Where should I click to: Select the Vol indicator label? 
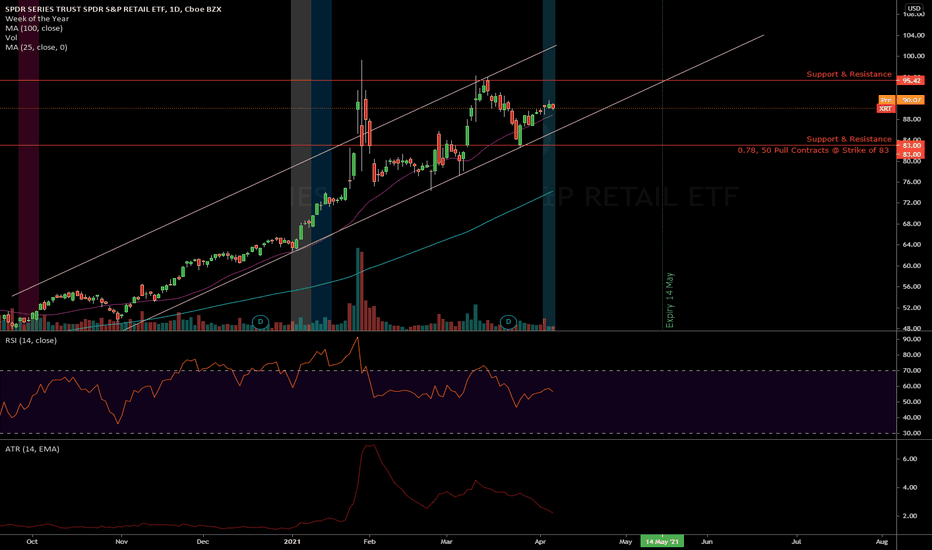[x=11, y=37]
